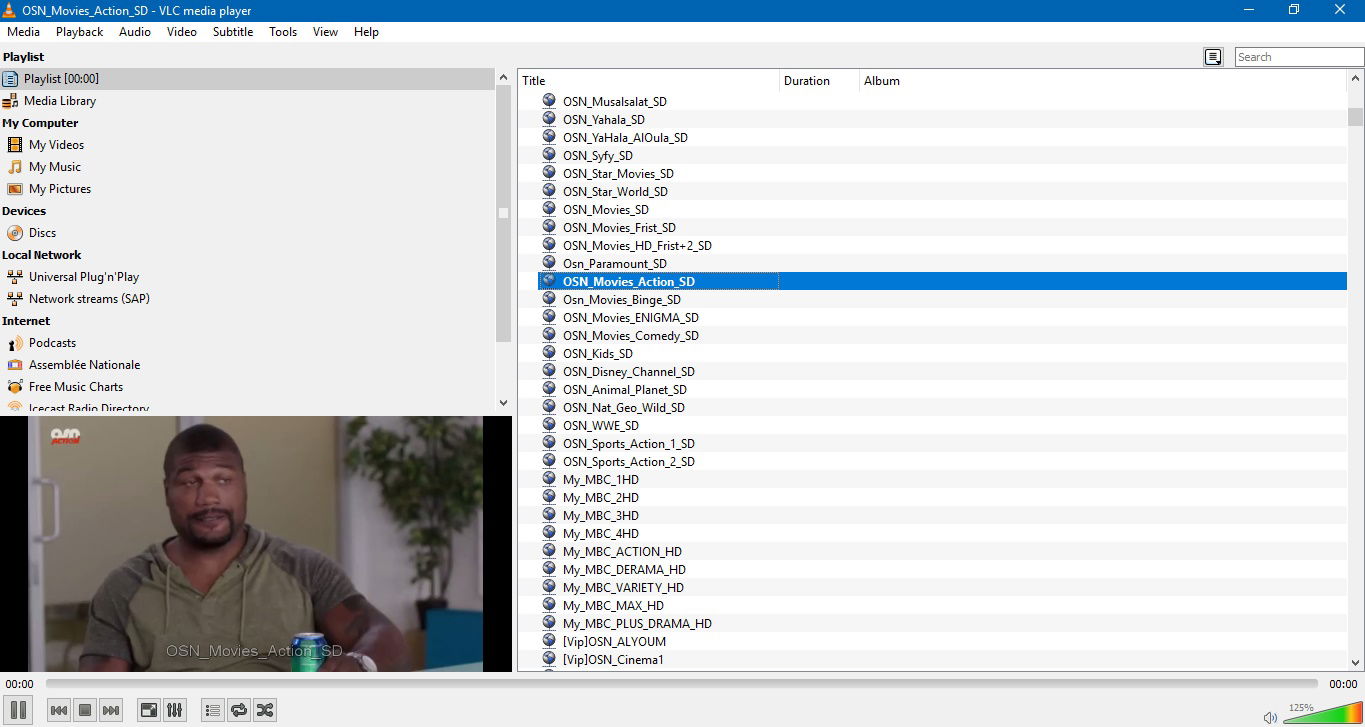
Task: Click the playlist Search field
Action: (x=1298, y=57)
